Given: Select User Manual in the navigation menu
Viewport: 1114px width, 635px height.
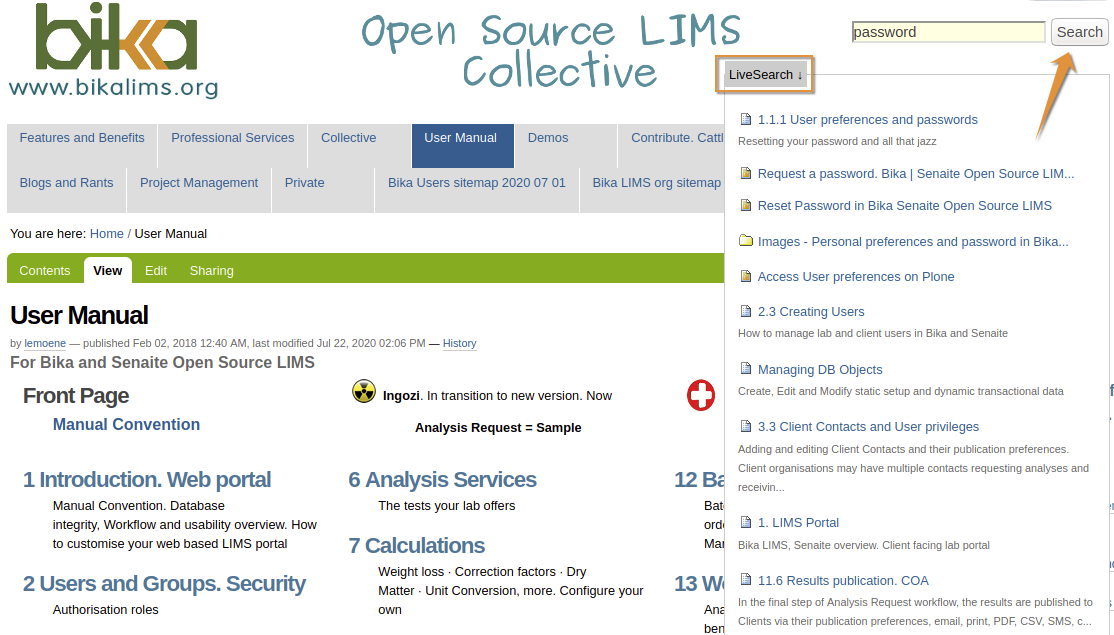Looking at the screenshot, I should pyautogui.click(x=462, y=138).
